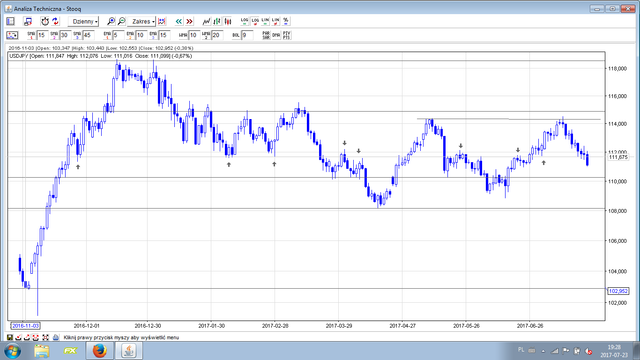Edit EMA 3 period field showing 15
Screen dimensions: 640x360
[x=164, y=36]
